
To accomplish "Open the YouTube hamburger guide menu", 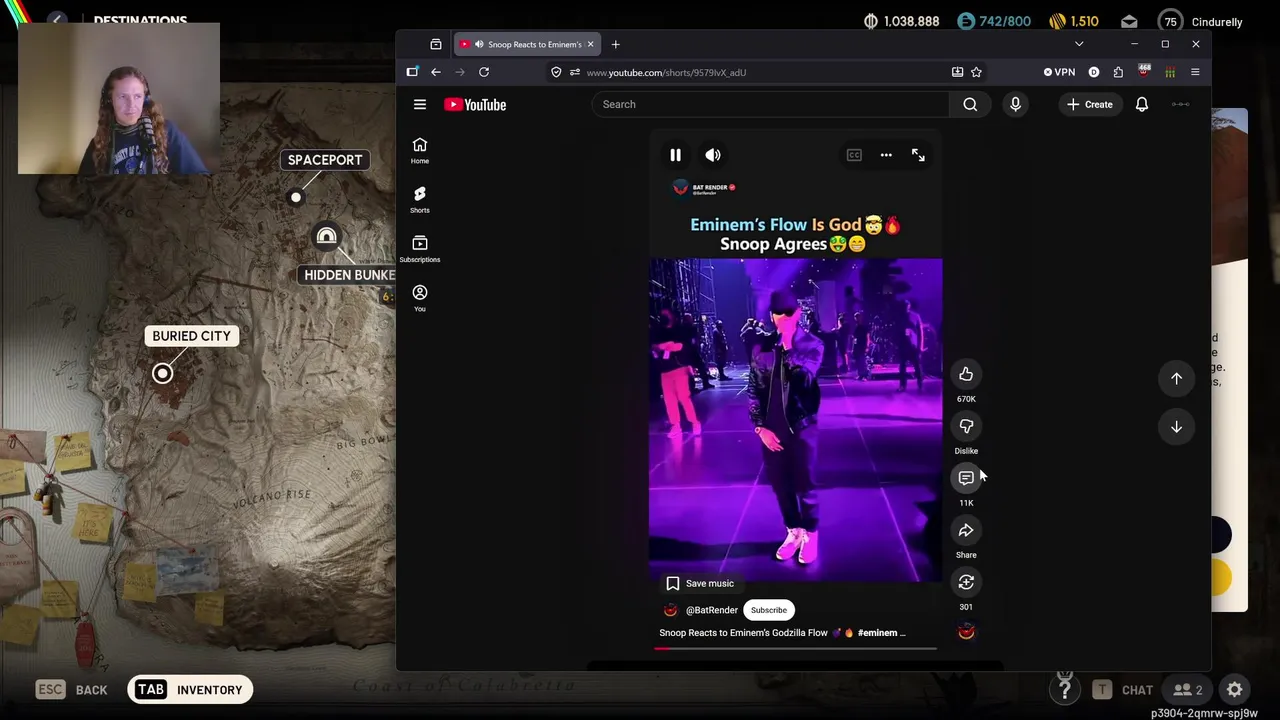I will (x=420, y=104).
